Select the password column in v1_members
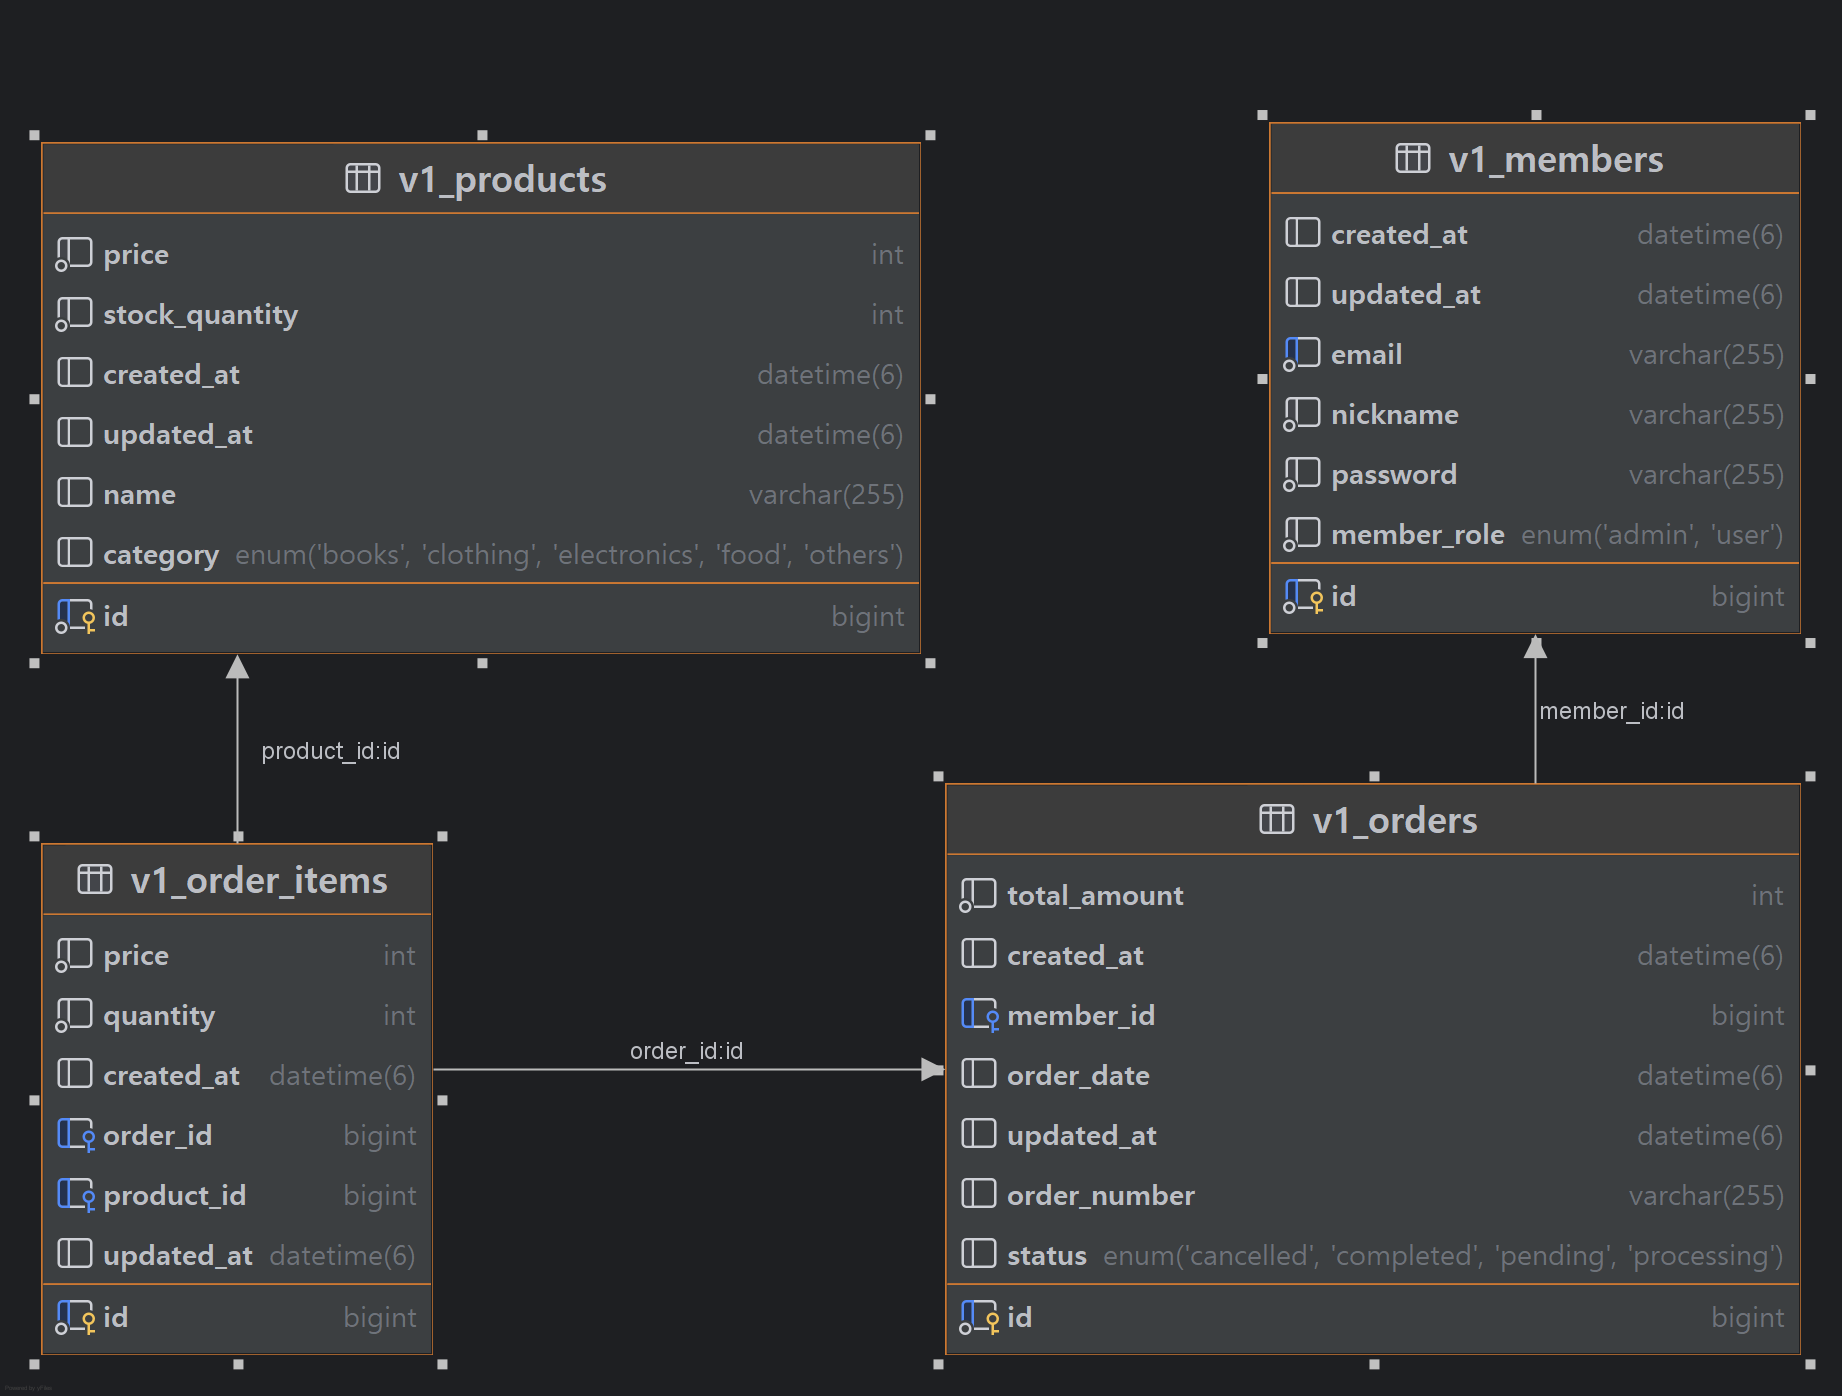Screen dimensions: 1842x1396 tap(1535, 474)
